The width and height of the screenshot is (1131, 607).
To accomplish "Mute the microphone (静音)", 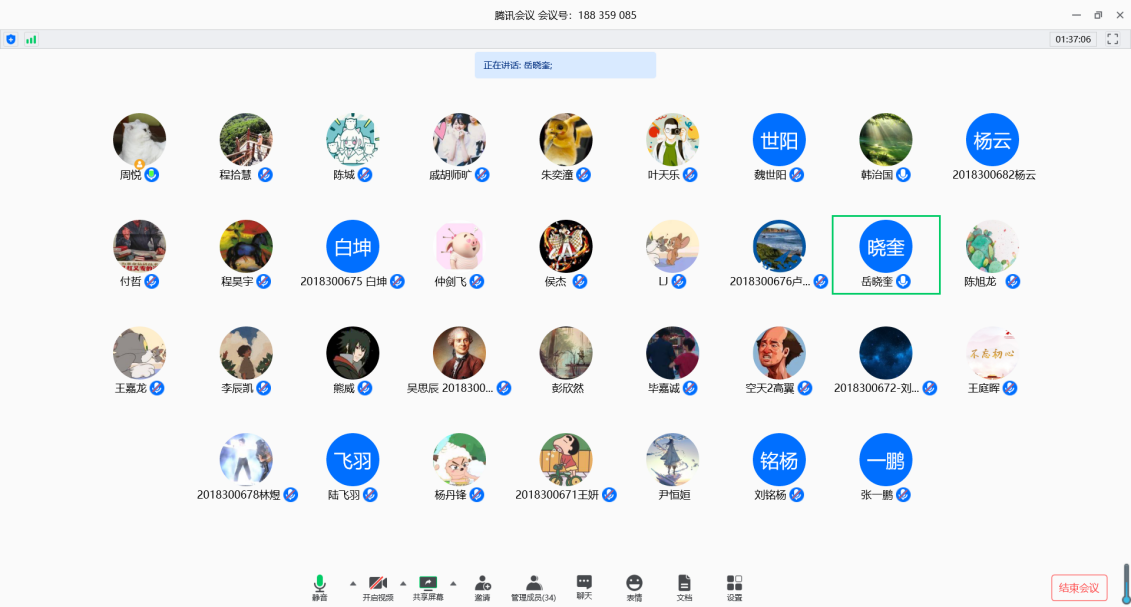I will point(320,587).
